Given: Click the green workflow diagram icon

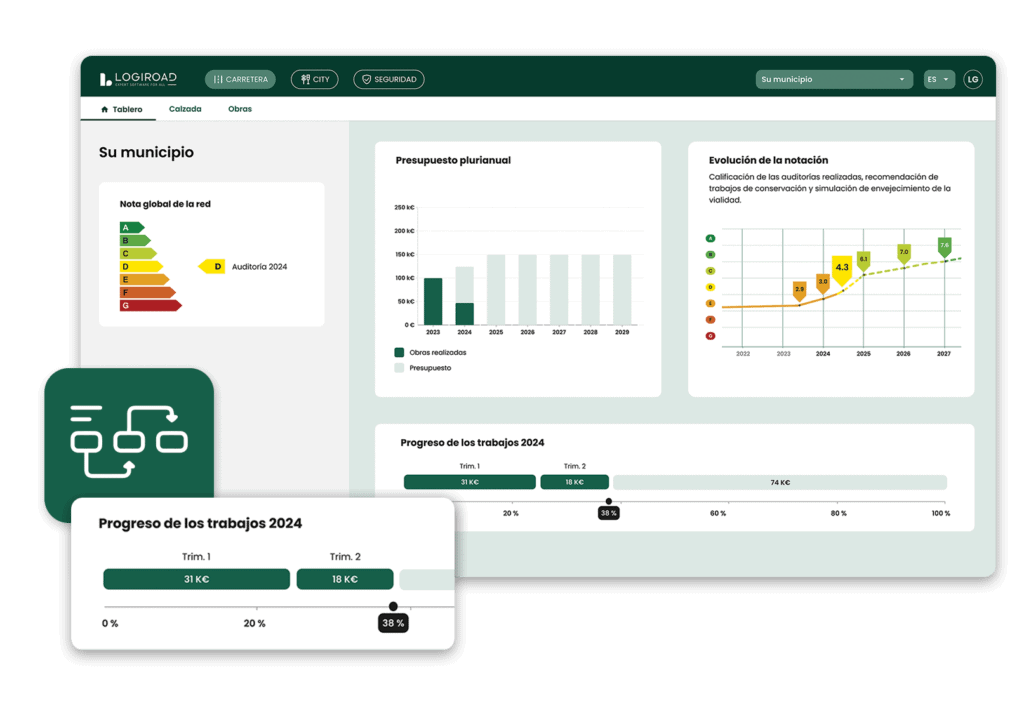Looking at the screenshot, I should point(129,440).
